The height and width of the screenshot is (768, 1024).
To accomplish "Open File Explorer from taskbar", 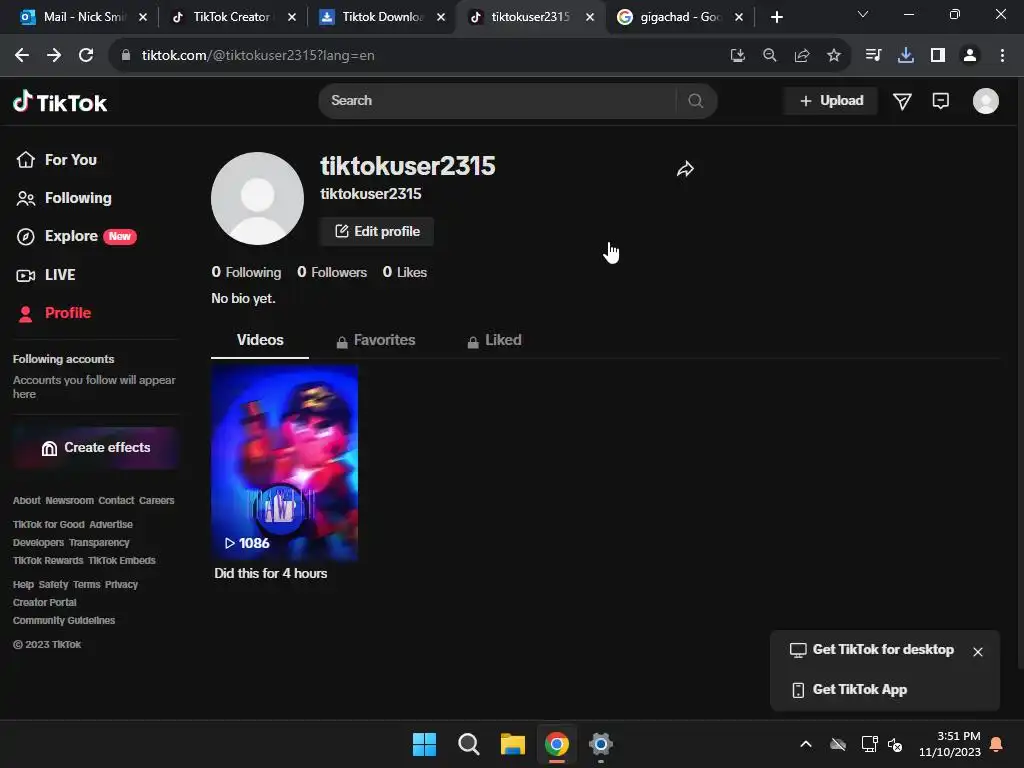I will click(x=513, y=744).
